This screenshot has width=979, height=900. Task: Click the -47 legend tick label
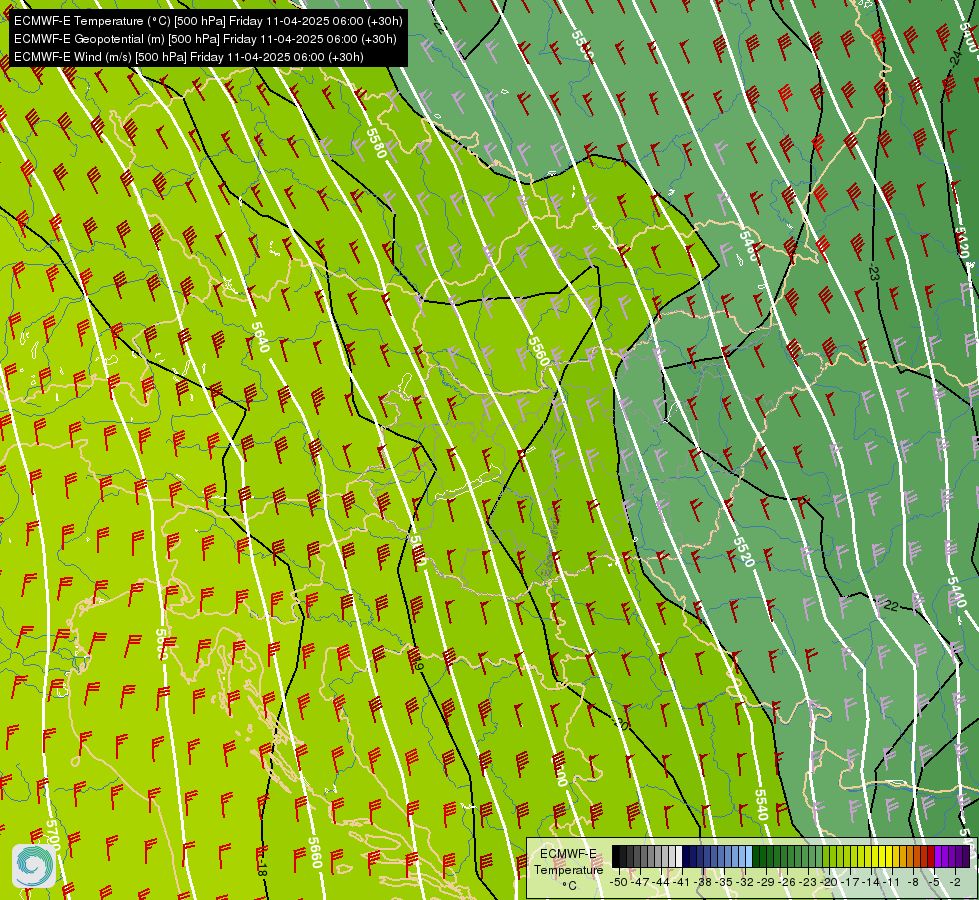point(640,882)
